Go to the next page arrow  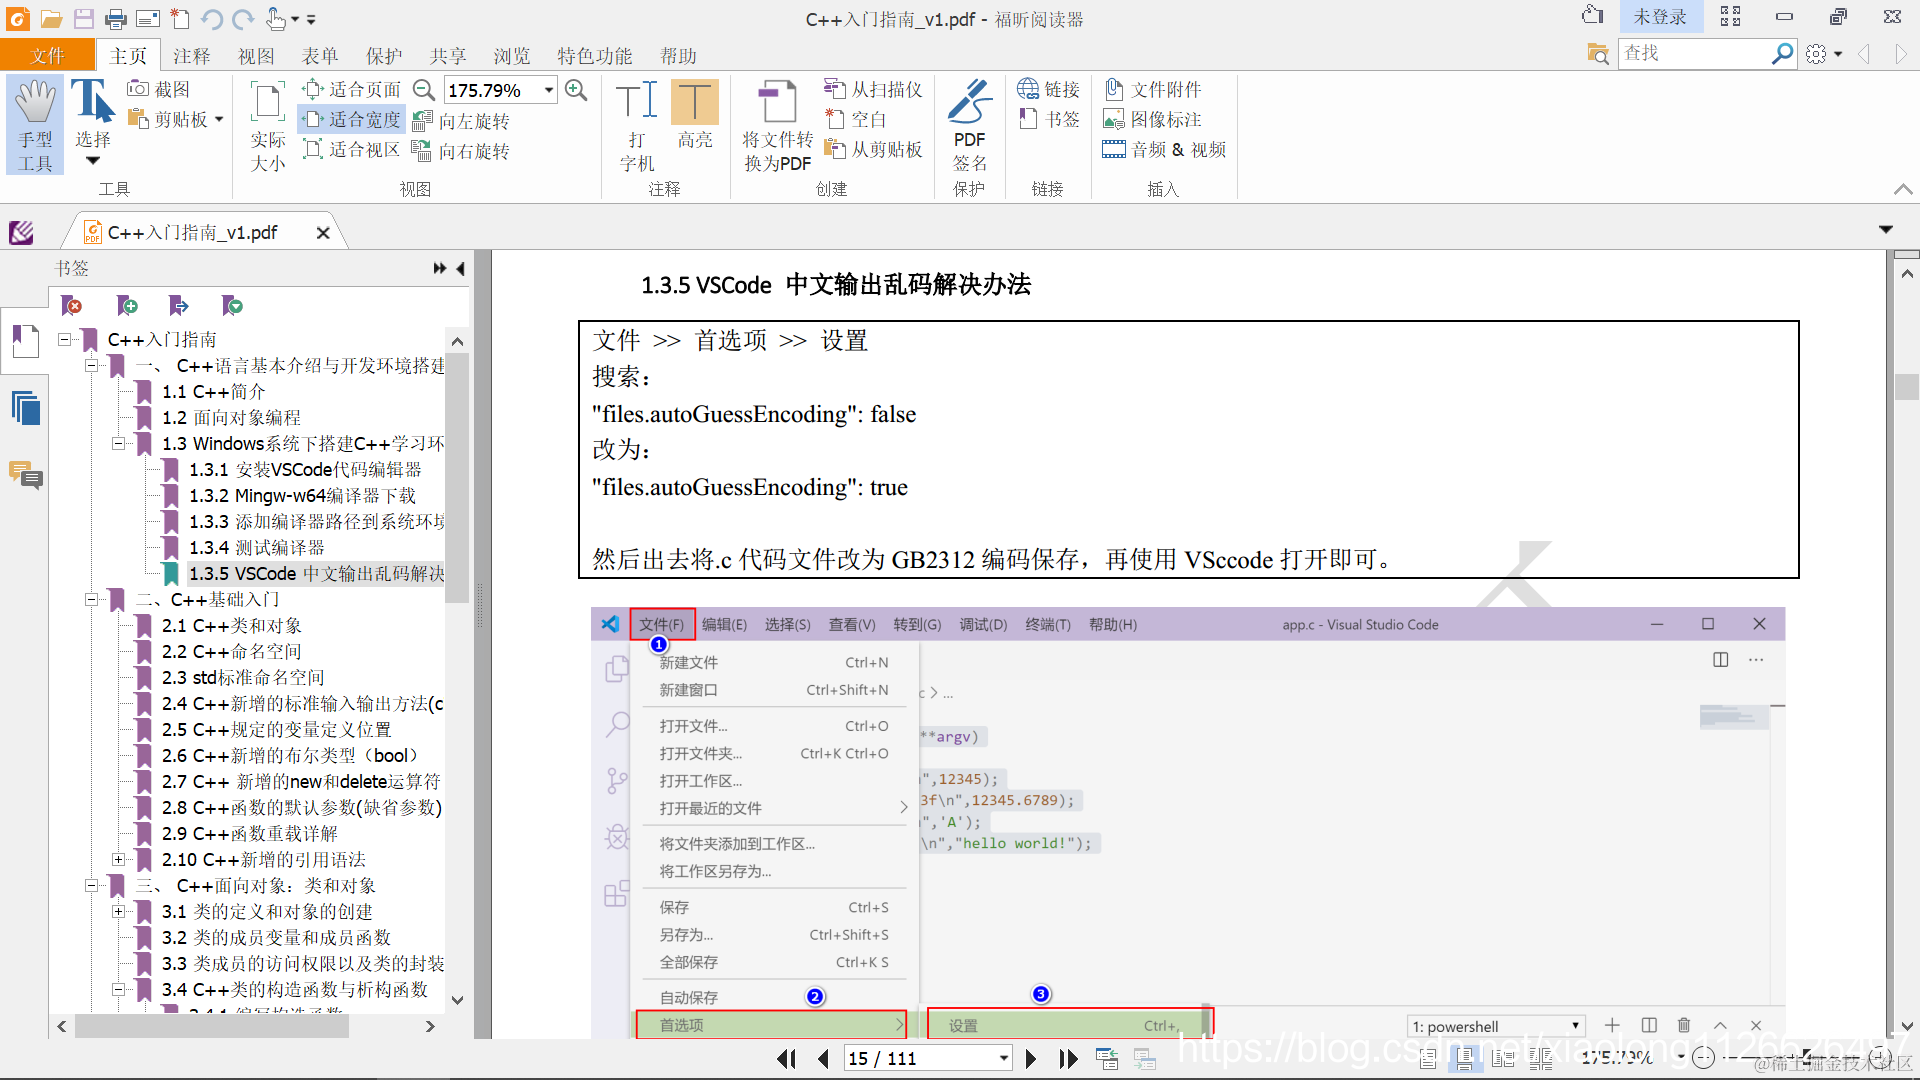point(1031,1058)
